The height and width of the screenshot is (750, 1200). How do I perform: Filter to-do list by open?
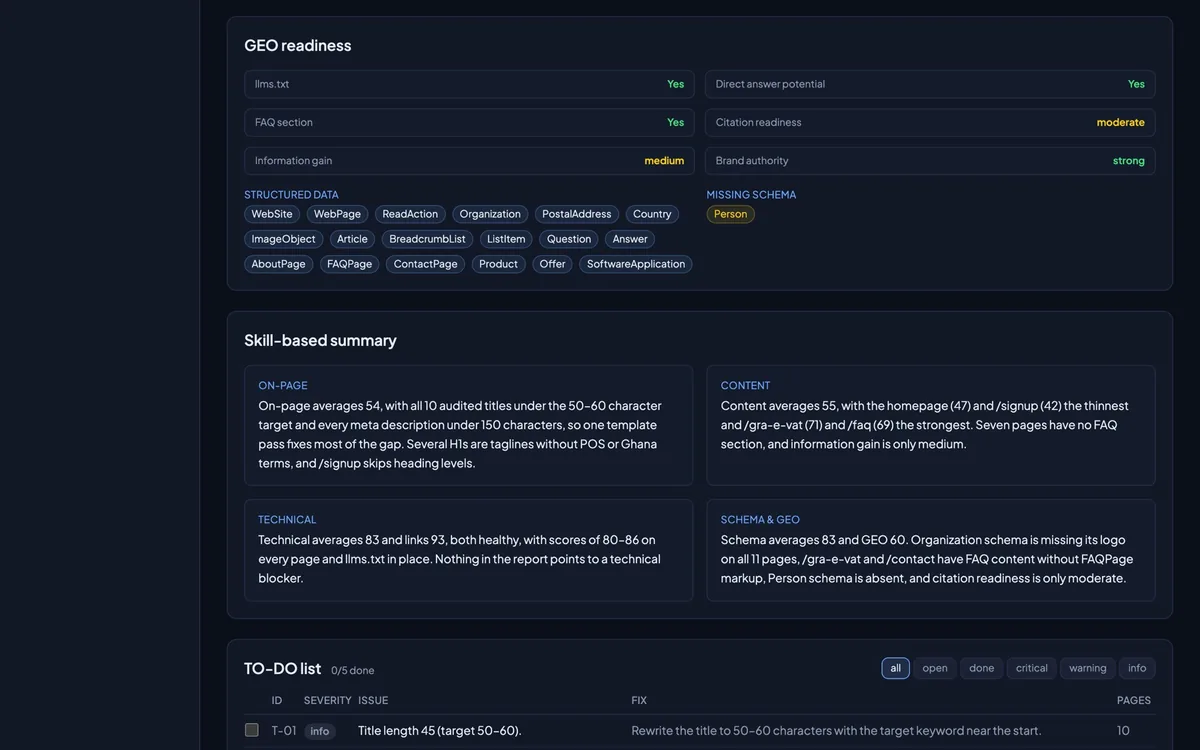[935, 668]
